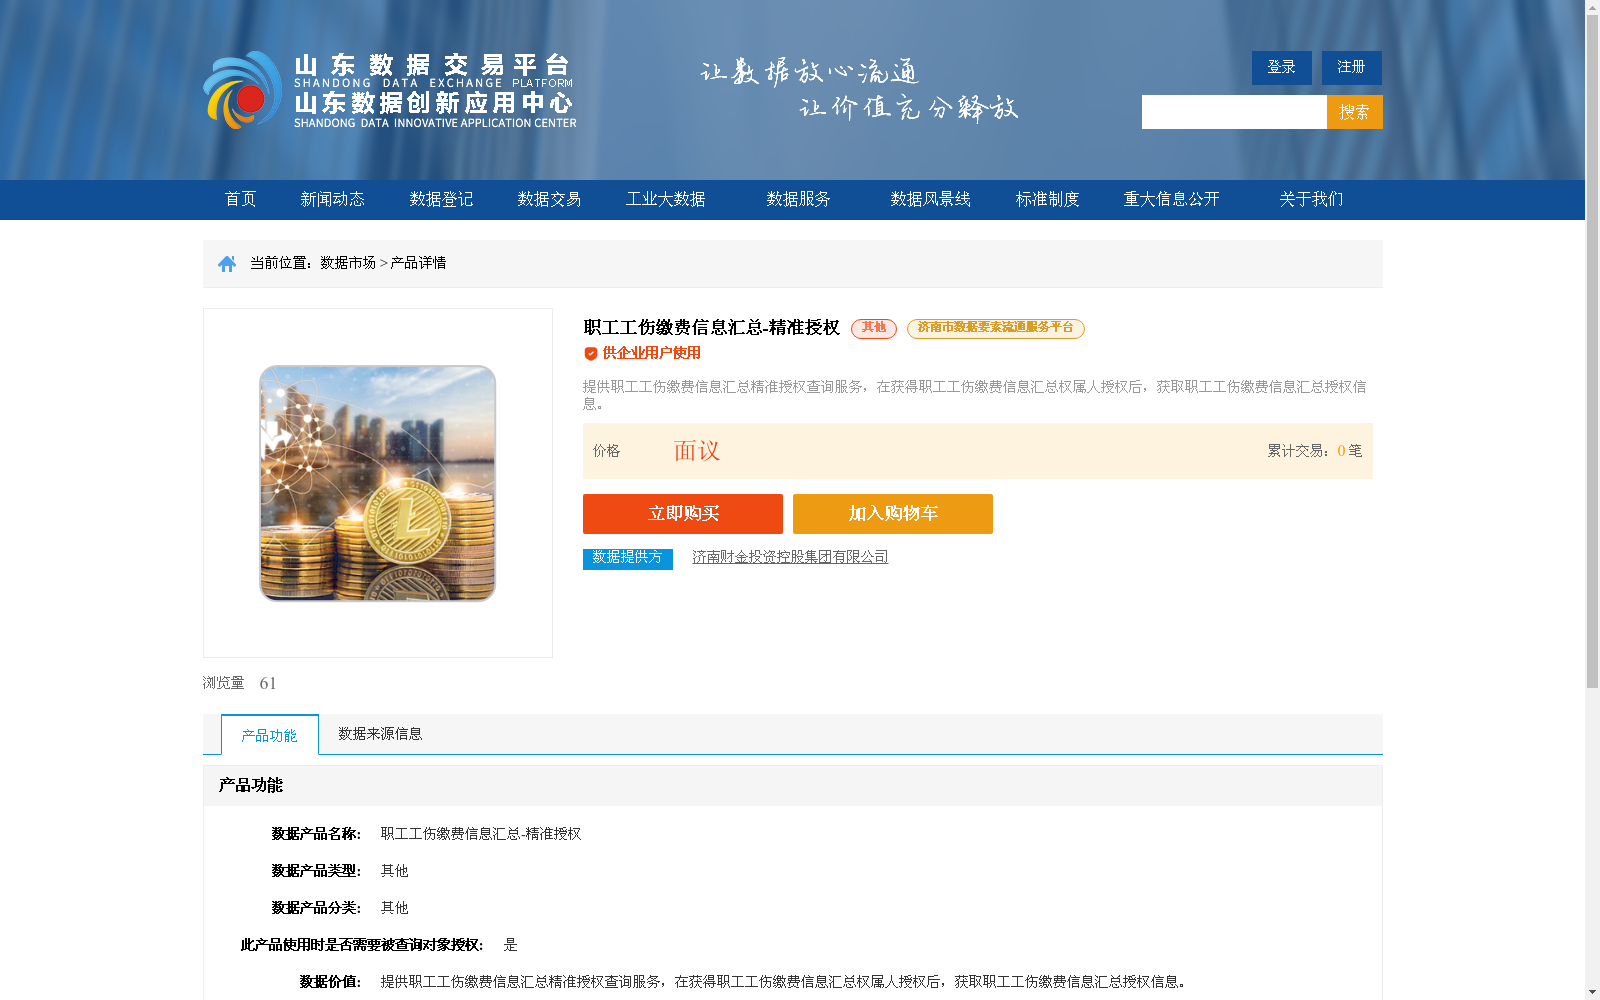Open 重大信息公开 navigation item

[1171, 199]
